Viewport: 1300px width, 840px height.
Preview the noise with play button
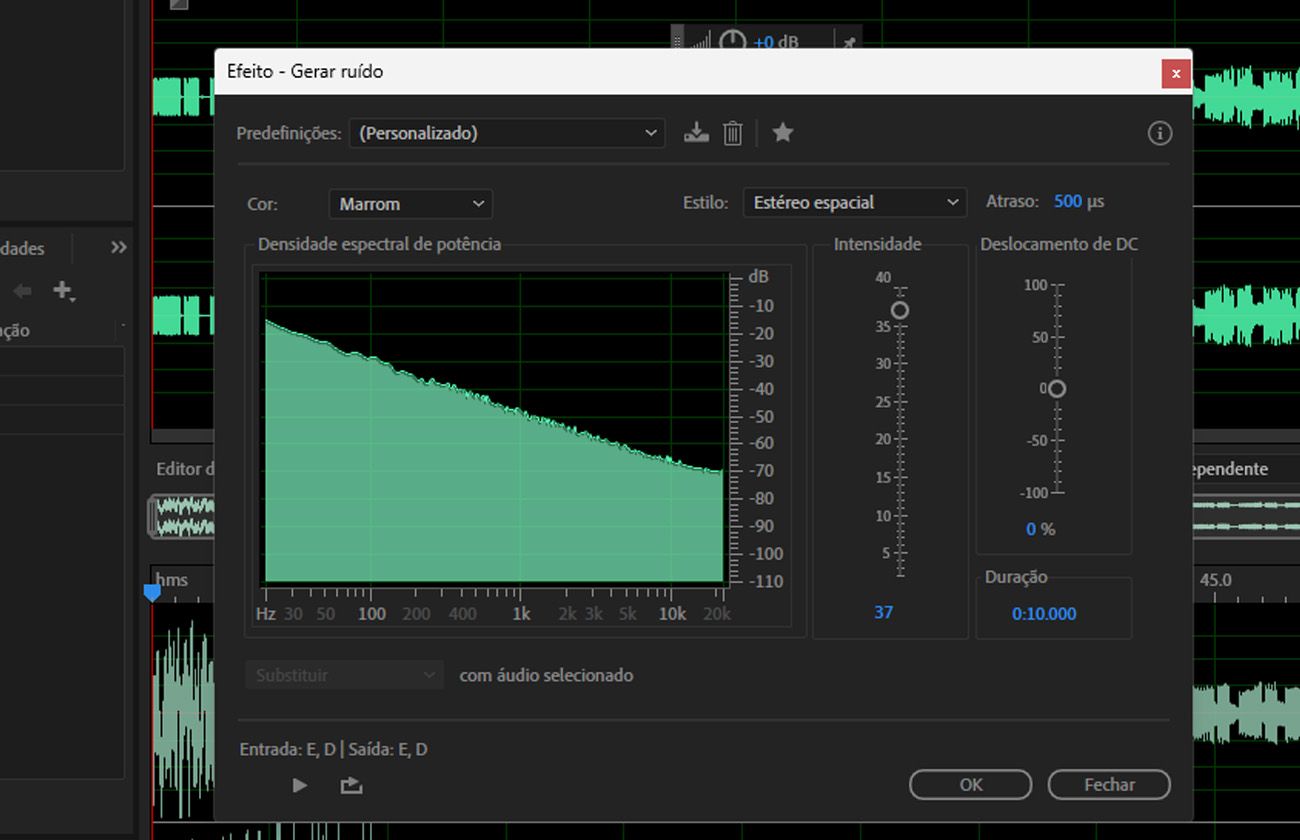[x=299, y=785]
